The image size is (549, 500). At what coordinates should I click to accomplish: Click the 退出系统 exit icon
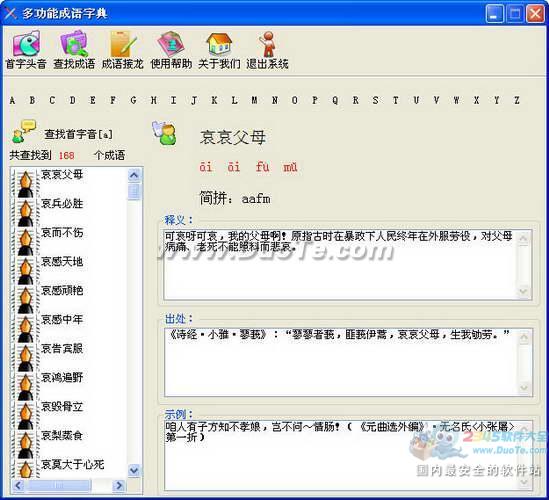[x=268, y=44]
